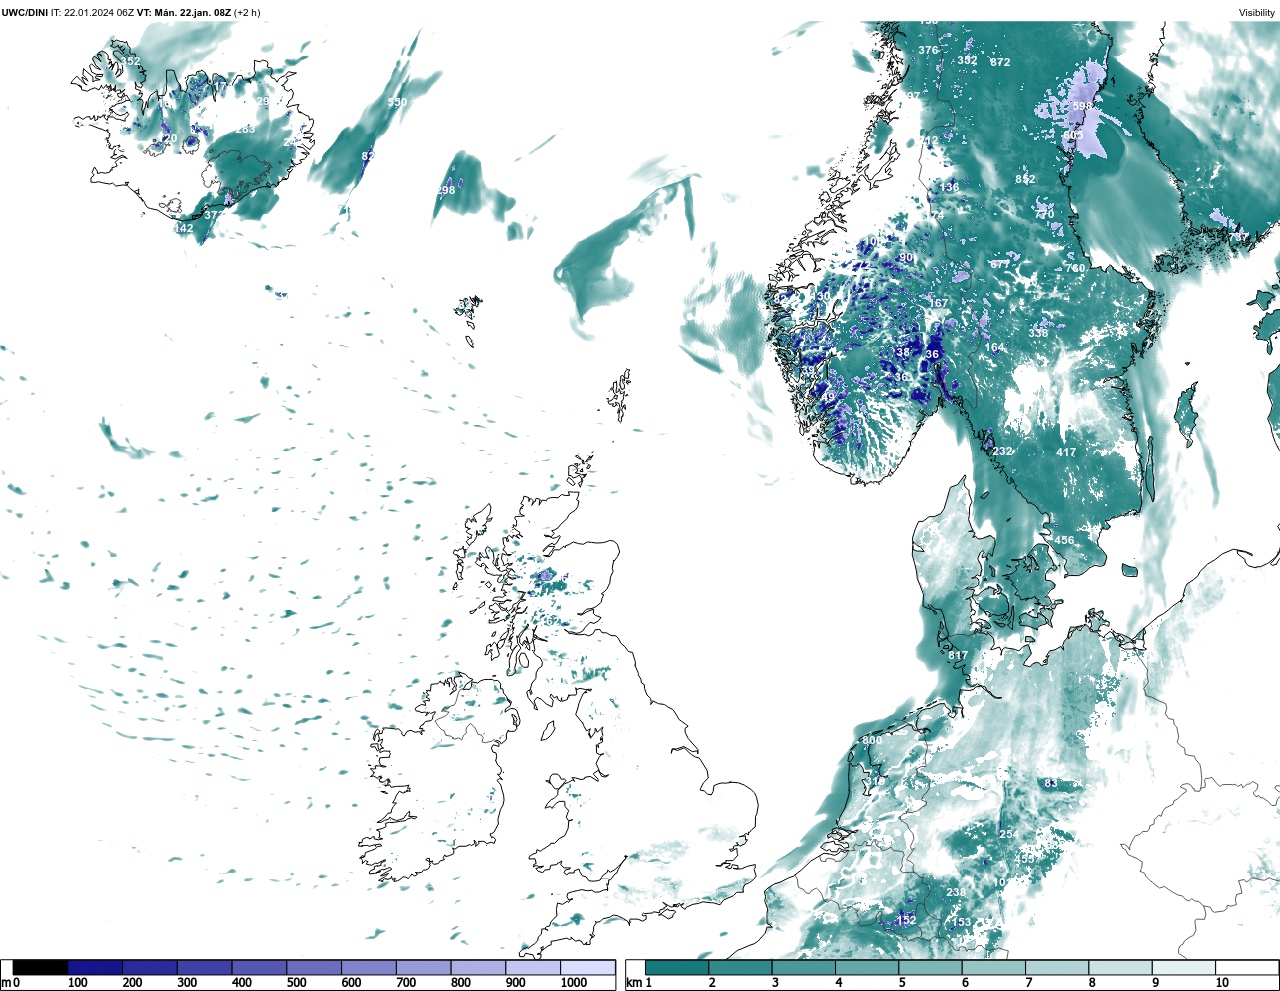Click the '852' visibility value in Sweden
1280x991 pixels.
point(1025,179)
